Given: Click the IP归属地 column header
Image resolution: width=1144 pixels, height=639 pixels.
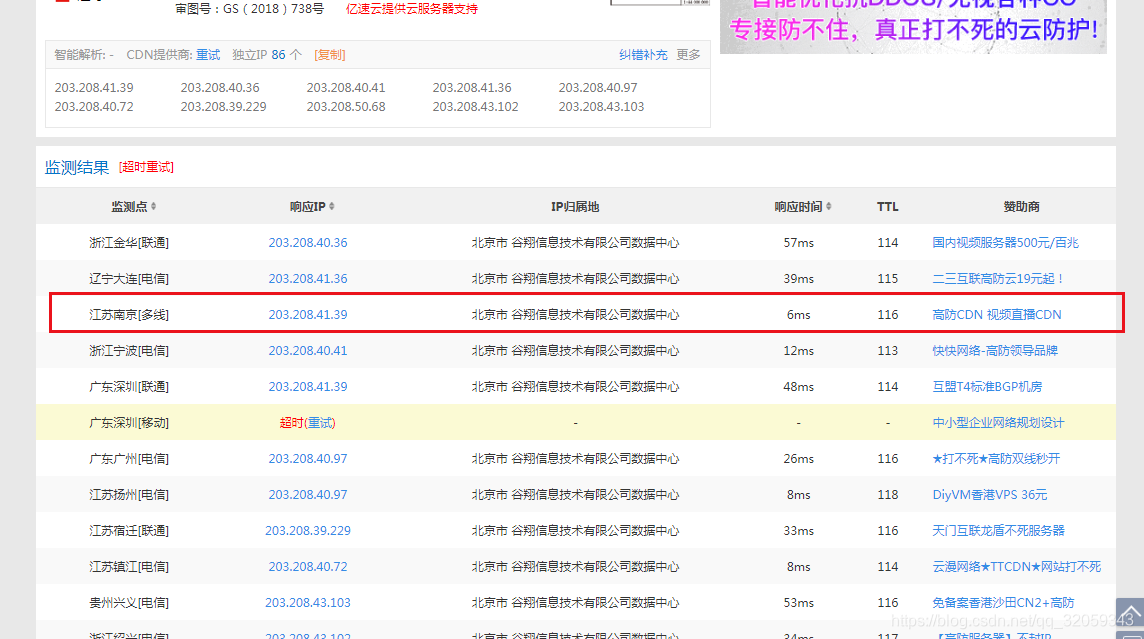Looking at the screenshot, I should pos(575,206).
